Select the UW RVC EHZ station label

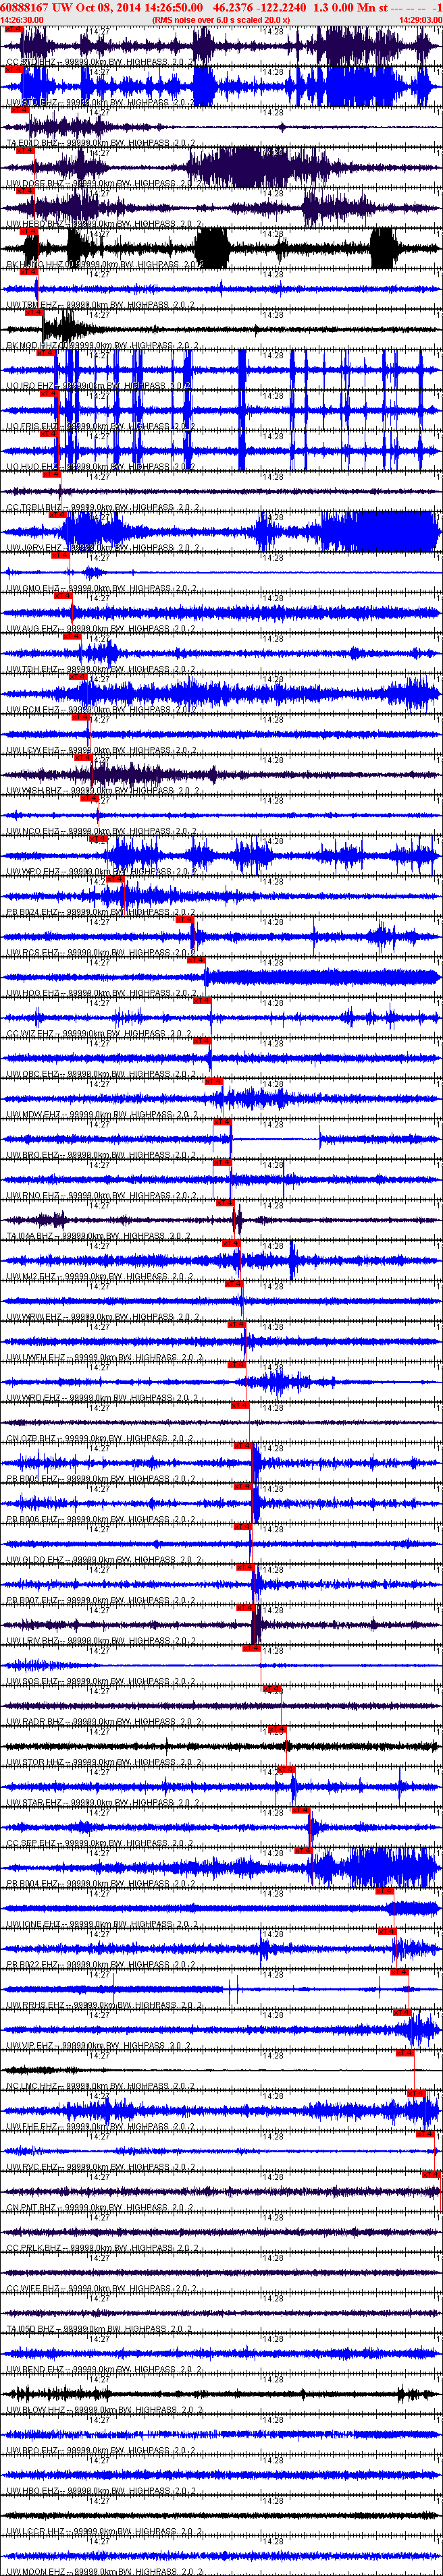[100, 2168]
